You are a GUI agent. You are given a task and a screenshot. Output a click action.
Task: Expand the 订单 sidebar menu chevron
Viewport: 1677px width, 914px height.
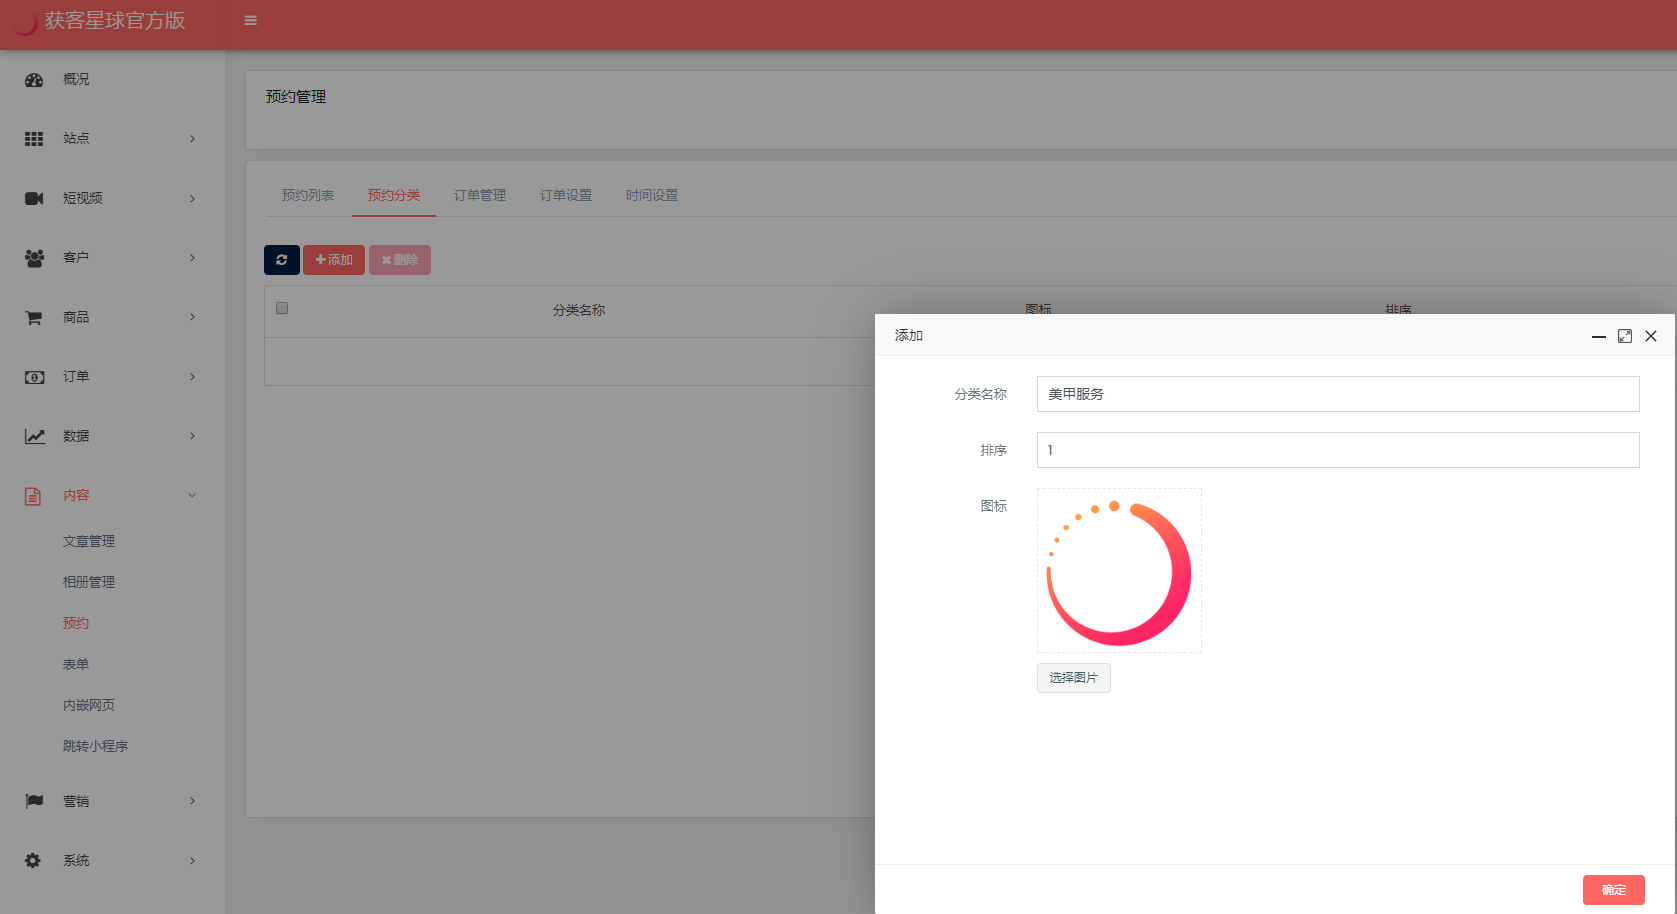(x=192, y=377)
